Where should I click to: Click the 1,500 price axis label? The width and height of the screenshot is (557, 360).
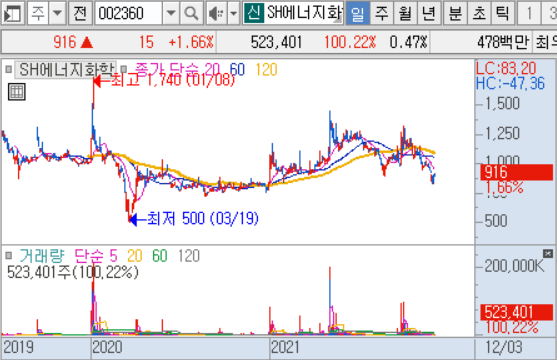502,103
